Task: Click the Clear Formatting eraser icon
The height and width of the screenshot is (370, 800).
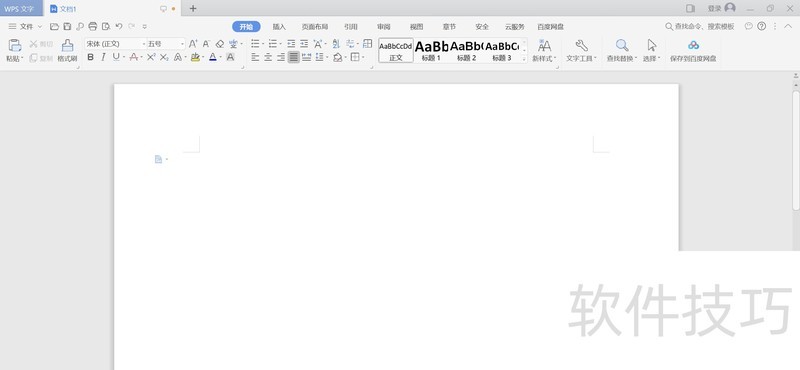Action: click(x=220, y=44)
